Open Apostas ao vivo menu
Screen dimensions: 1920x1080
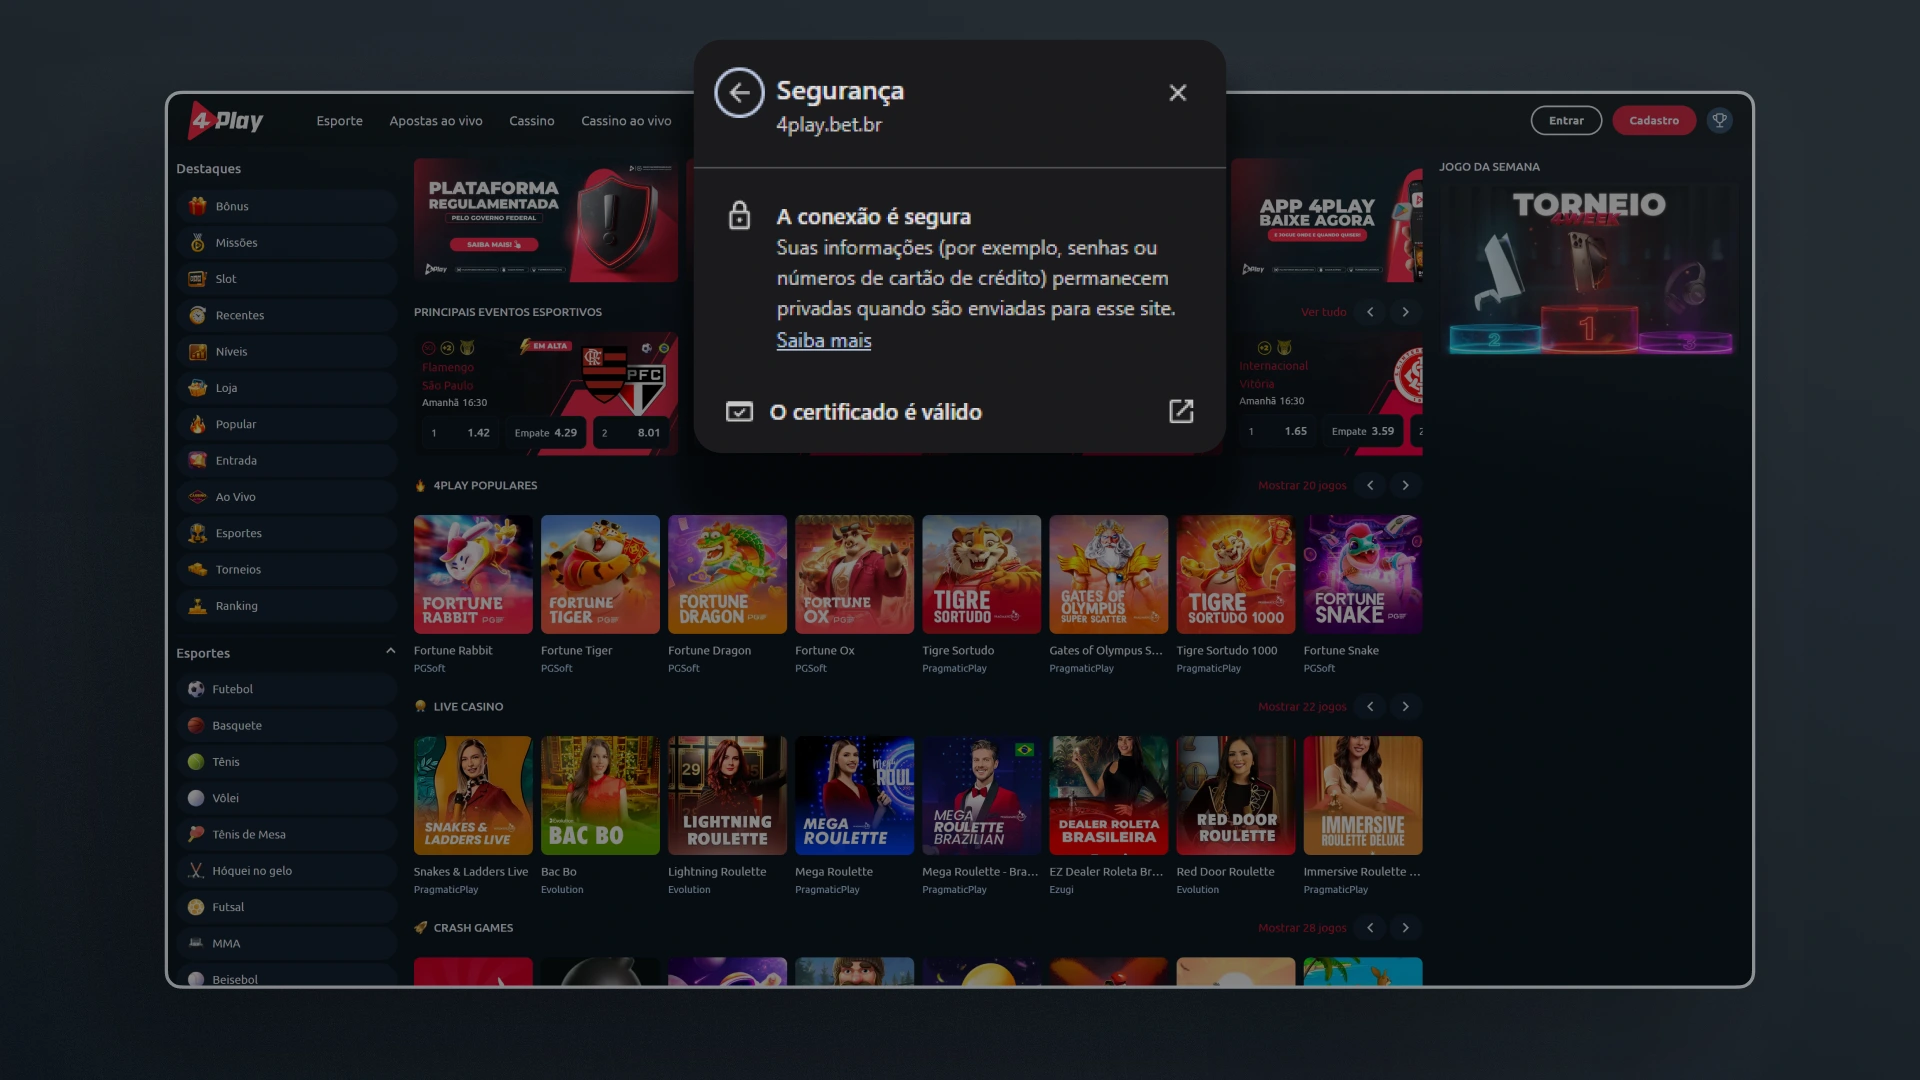tap(435, 121)
